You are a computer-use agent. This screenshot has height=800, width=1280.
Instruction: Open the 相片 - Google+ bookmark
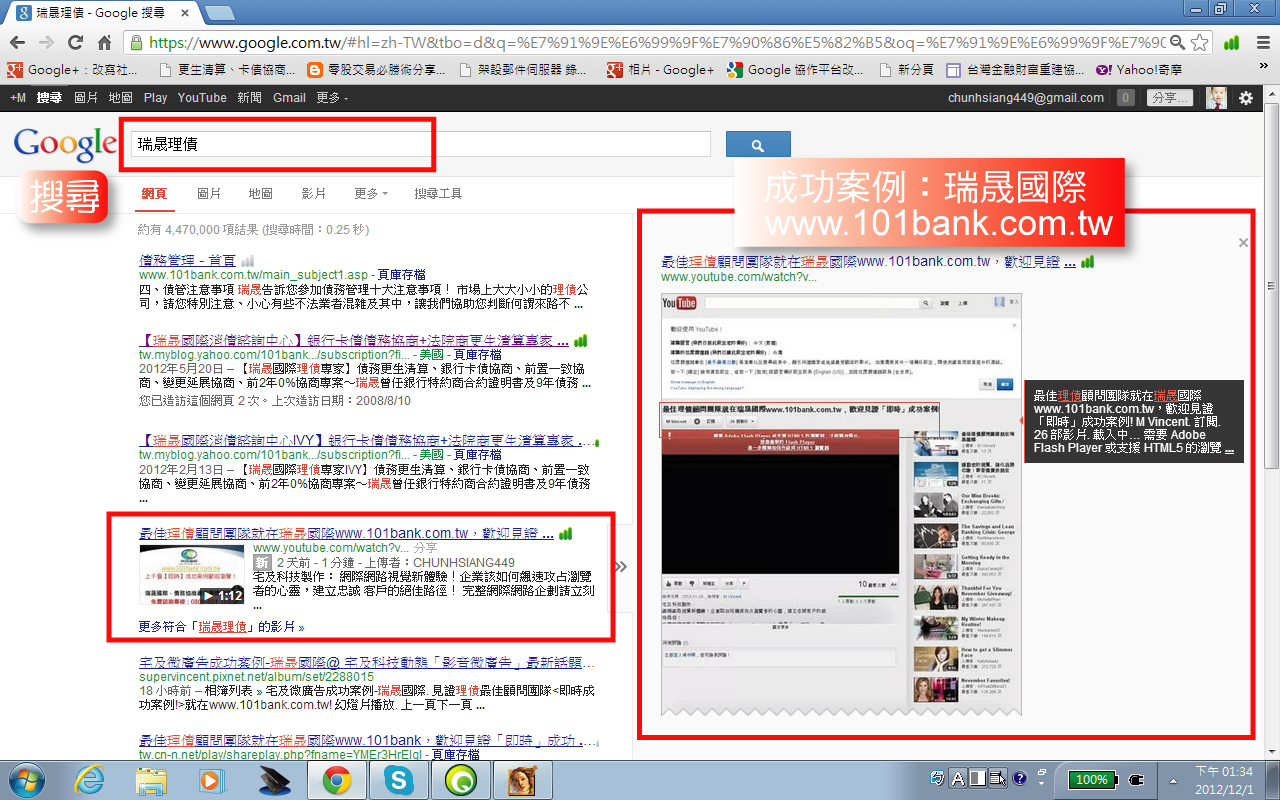point(661,70)
